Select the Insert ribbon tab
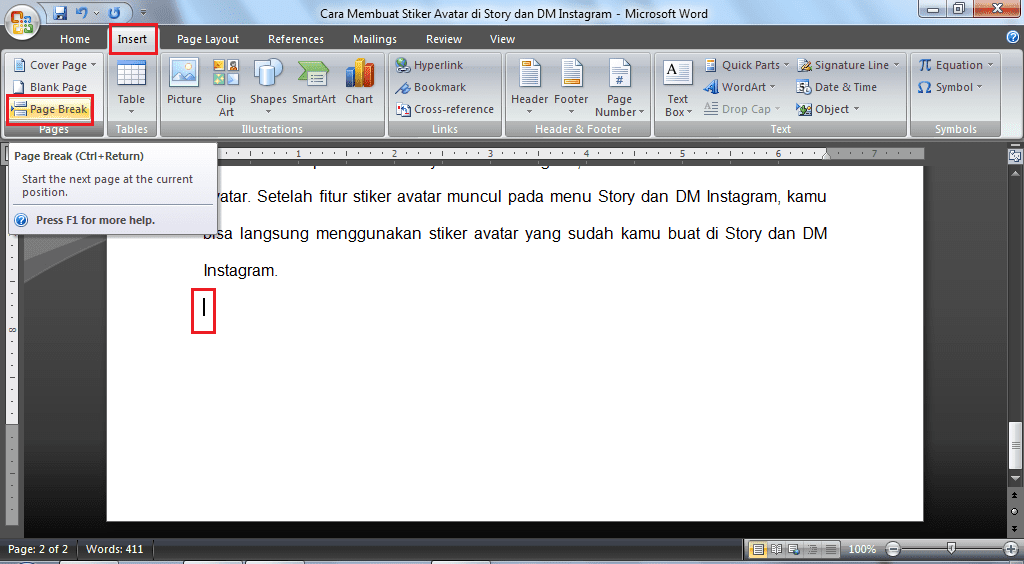This screenshot has height=564, width=1024. point(133,39)
